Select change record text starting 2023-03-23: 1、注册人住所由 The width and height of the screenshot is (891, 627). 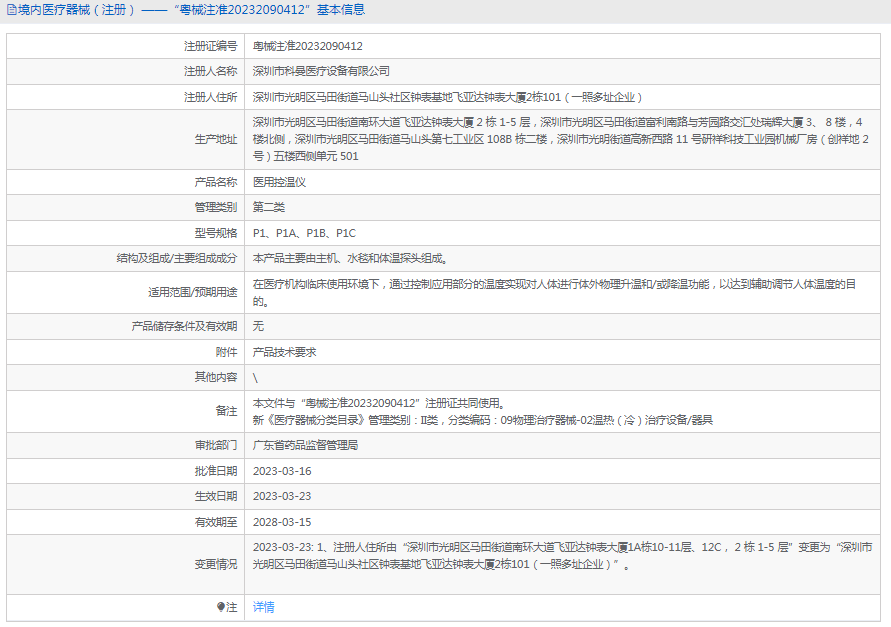pos(563,556)
